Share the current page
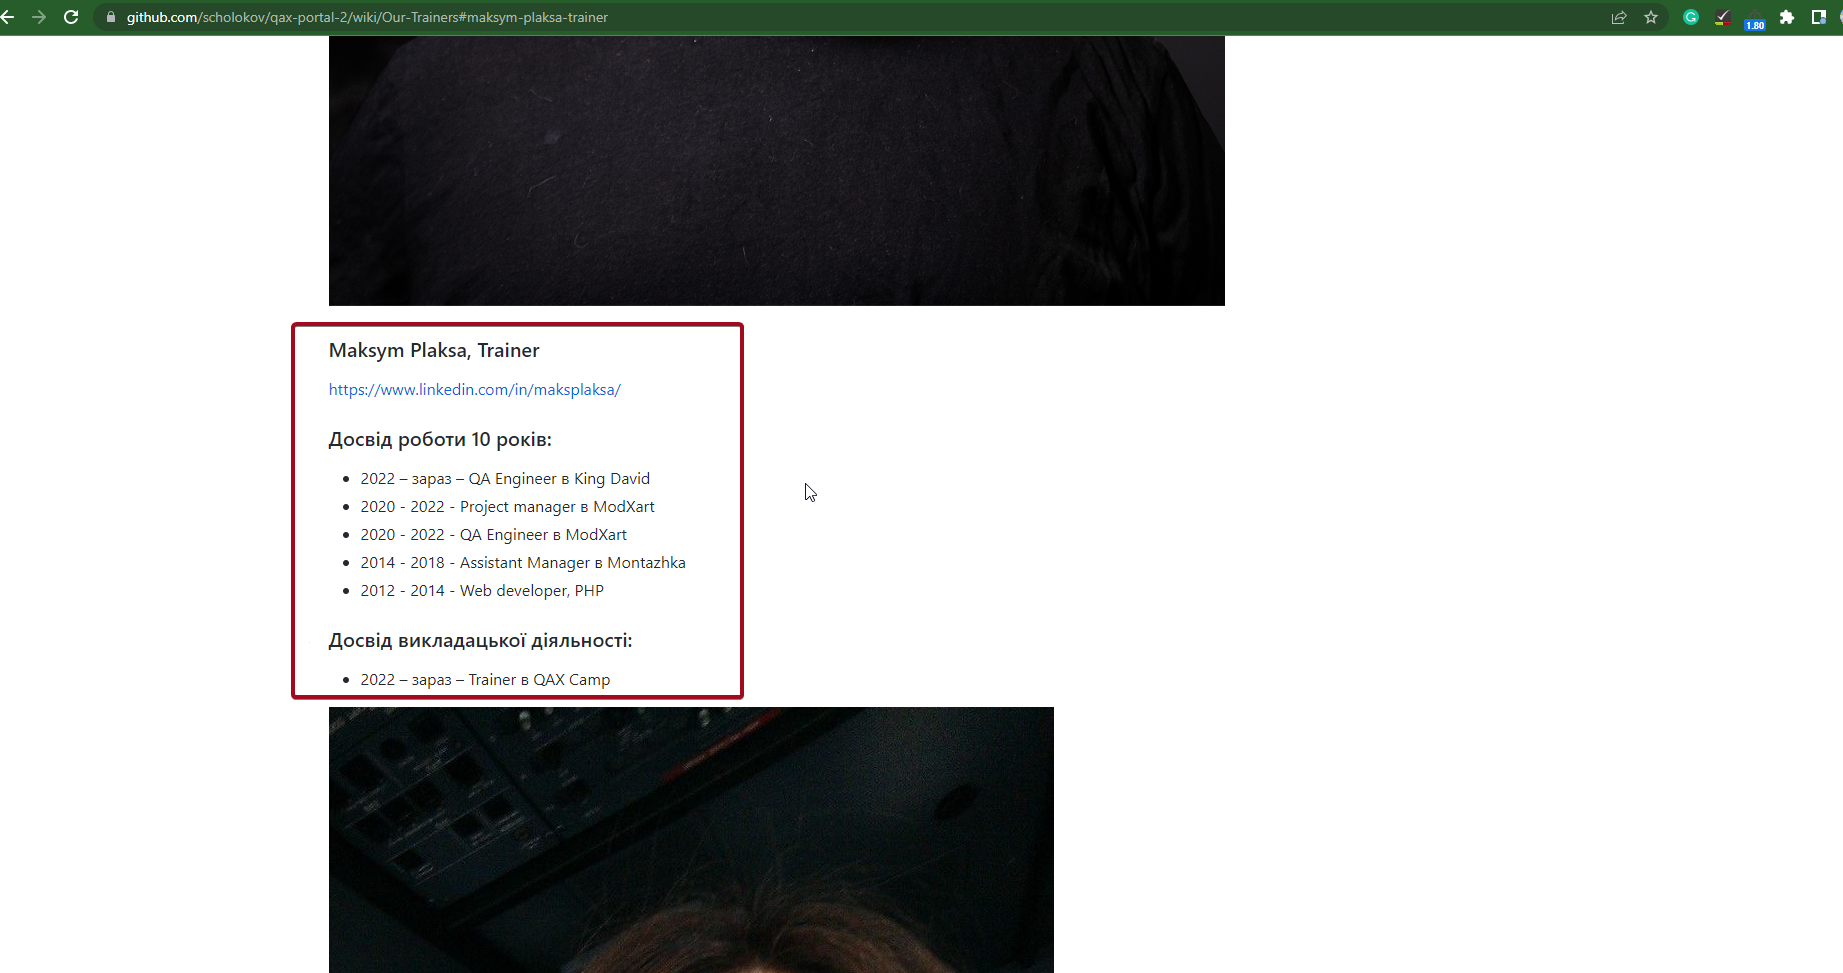The image size is (1843, 973). [1618, 17]
